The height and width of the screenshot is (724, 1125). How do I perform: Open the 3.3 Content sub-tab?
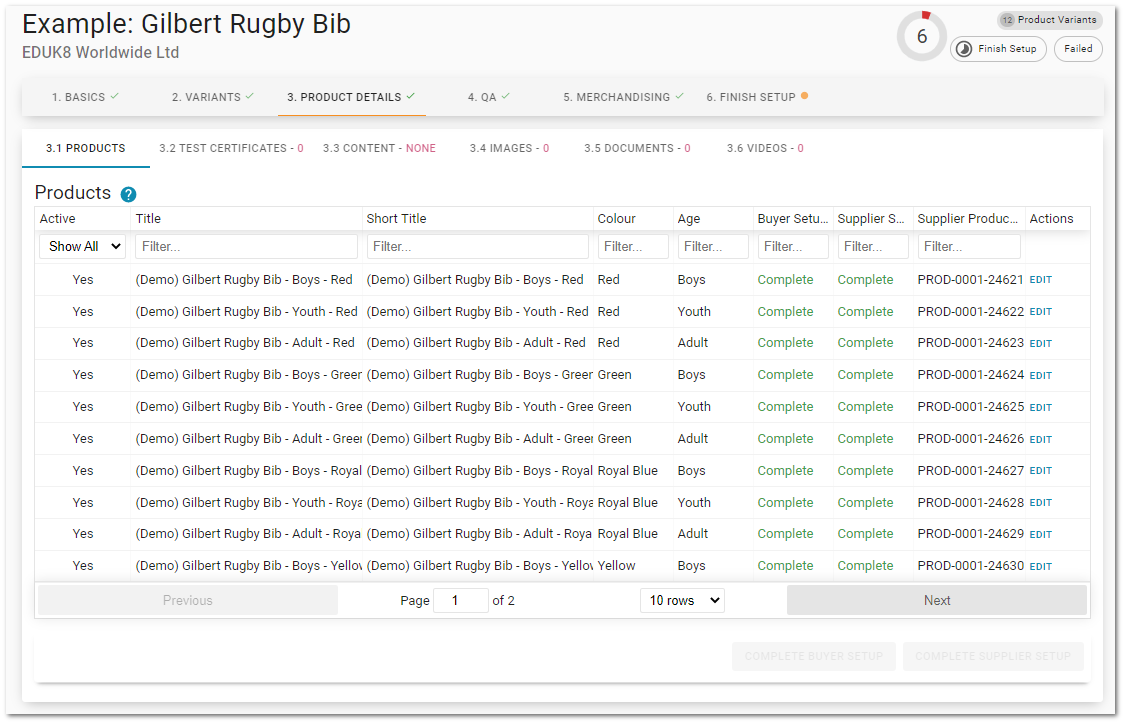point(379,149)
